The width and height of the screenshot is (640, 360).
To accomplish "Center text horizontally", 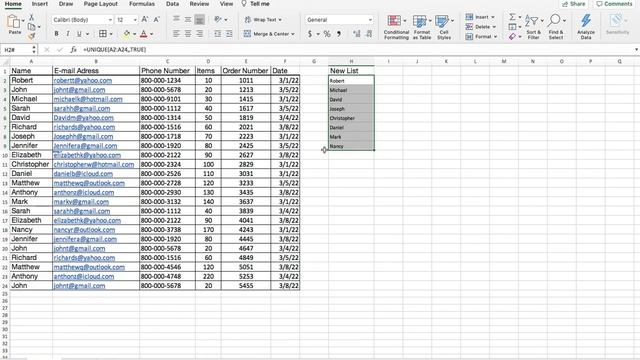I will pos(188,34).
